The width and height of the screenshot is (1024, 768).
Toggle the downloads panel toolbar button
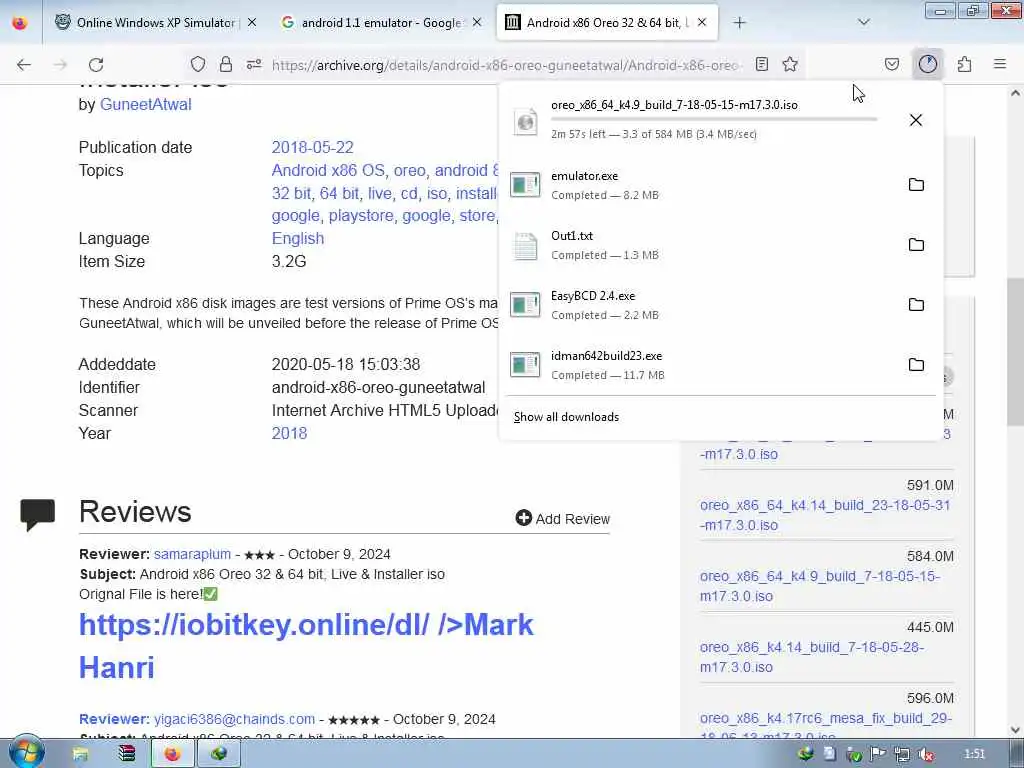pyautogui.click(x=928, y=64)
